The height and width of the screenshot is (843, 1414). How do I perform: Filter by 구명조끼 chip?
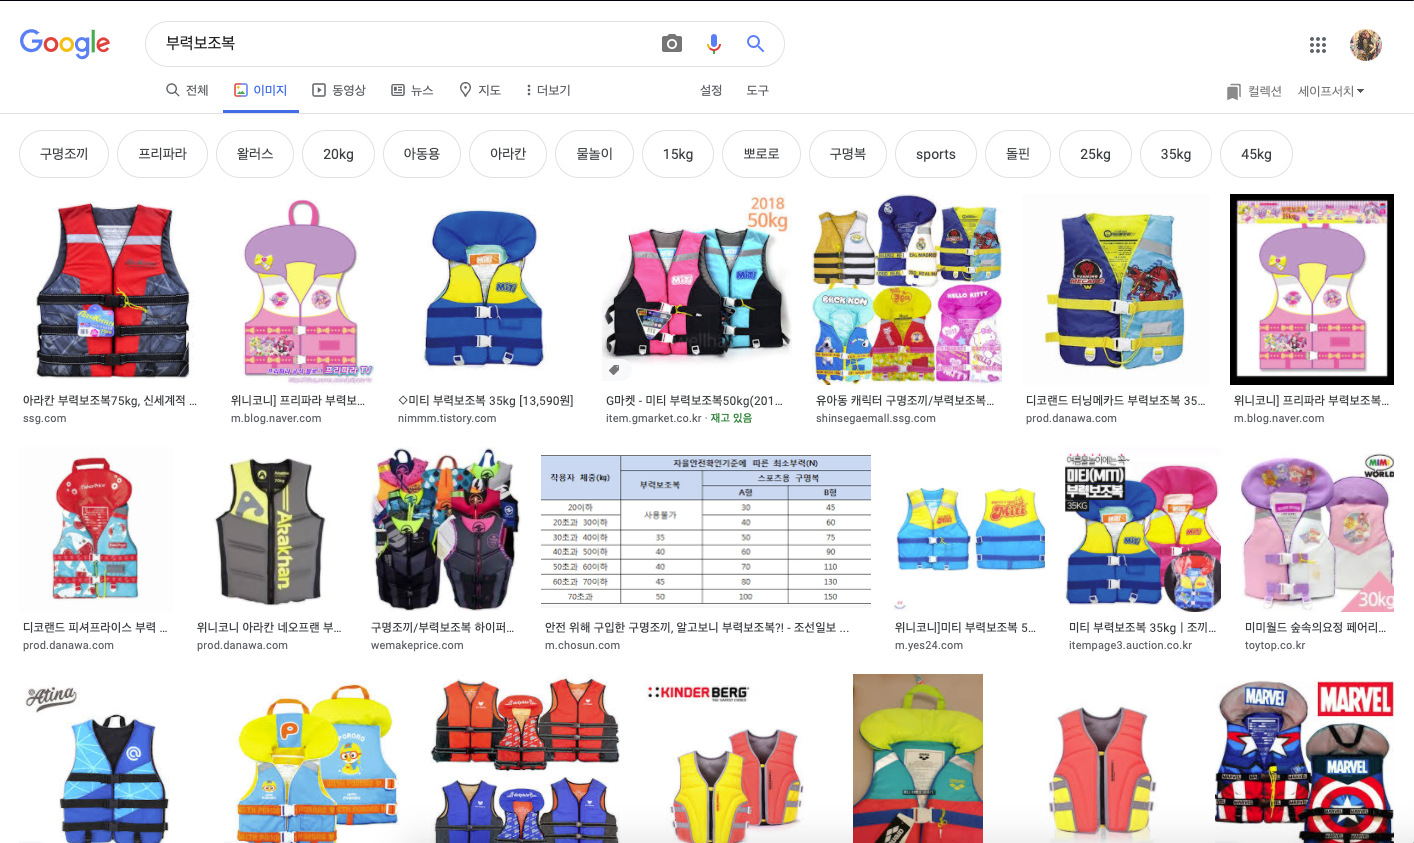tap(64, 154)
